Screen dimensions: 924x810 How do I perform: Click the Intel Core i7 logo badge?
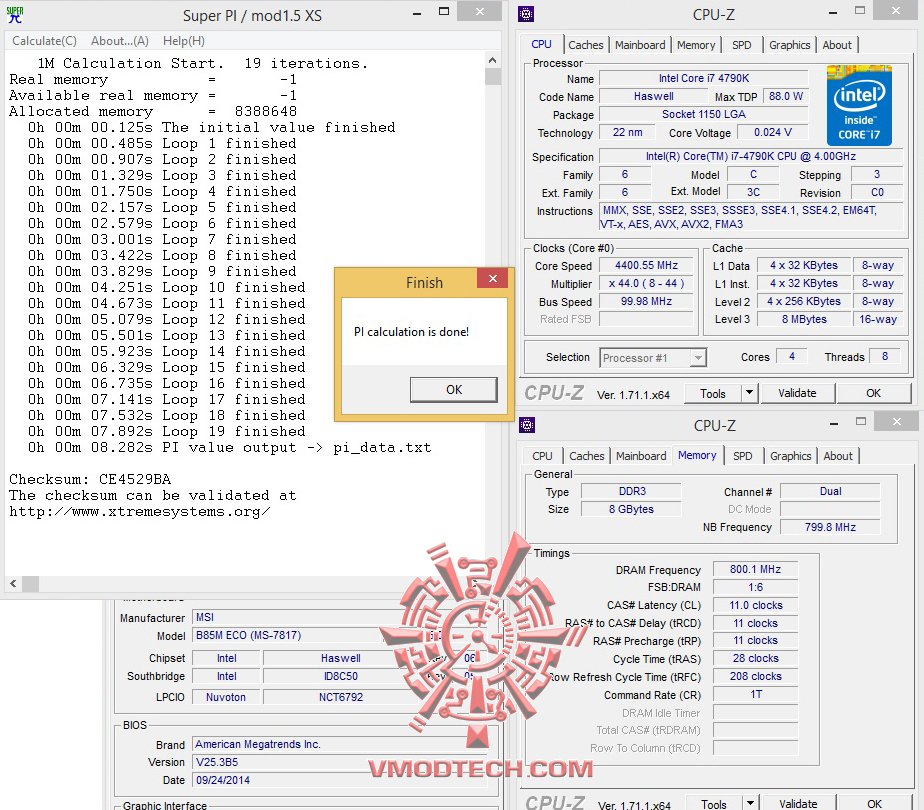pyautogui.click(x=859, y=105)
